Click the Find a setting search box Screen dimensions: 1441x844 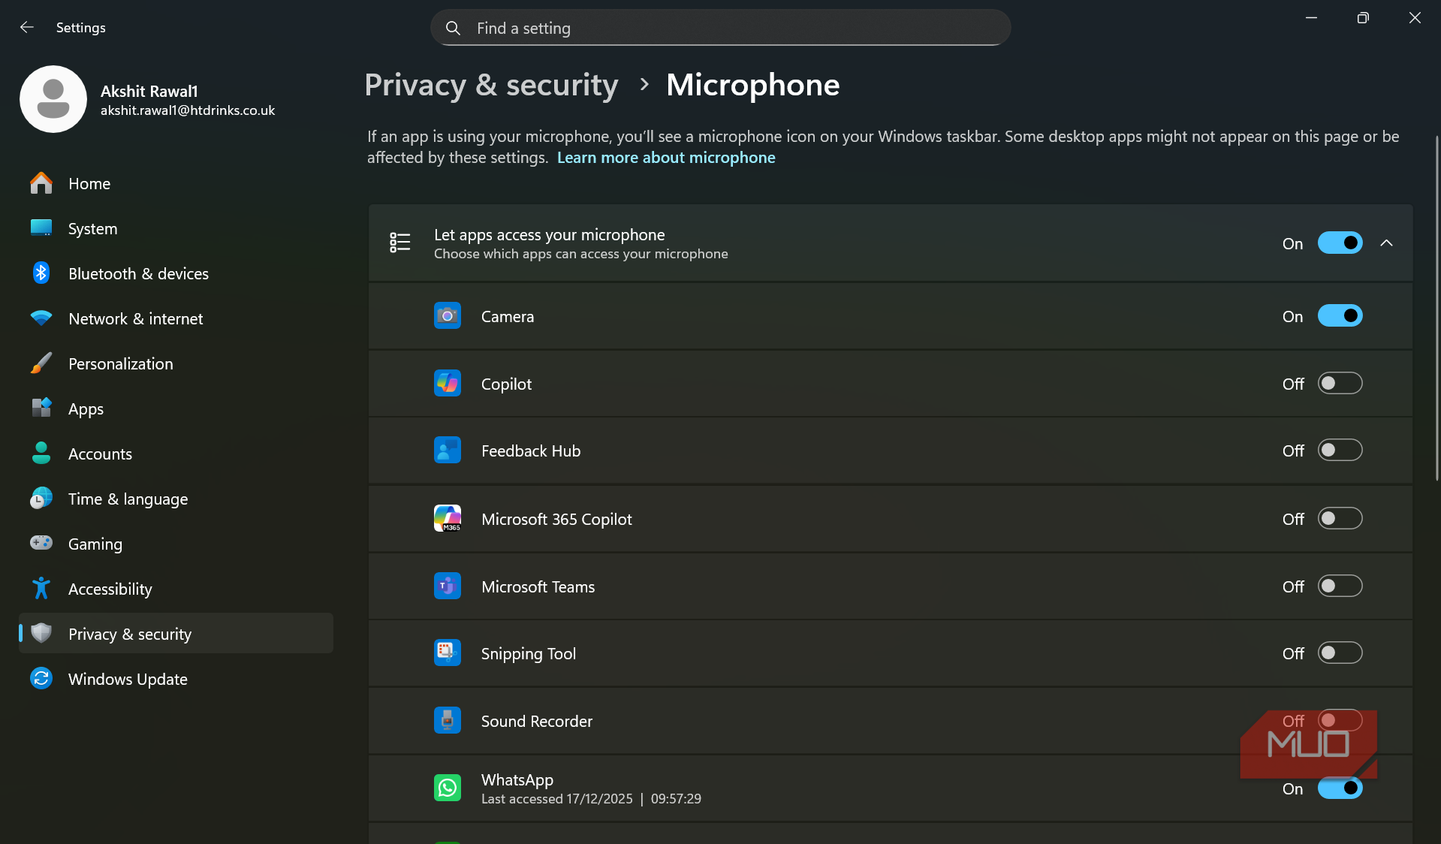720,28
